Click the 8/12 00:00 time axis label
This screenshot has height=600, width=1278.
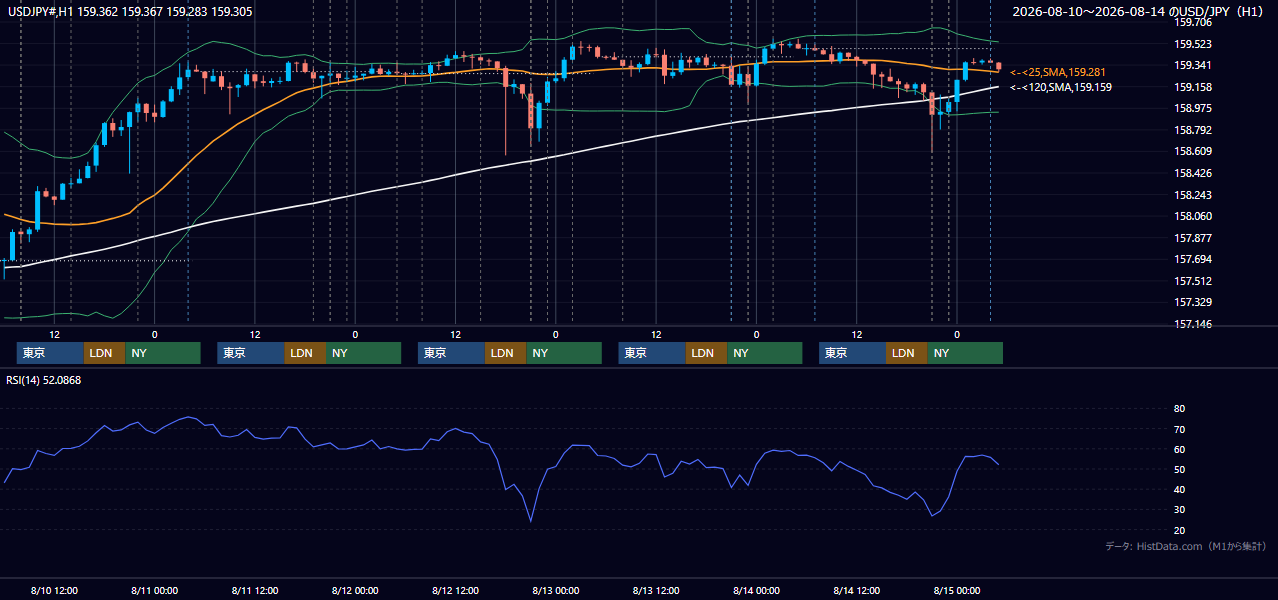pos(355,590)
